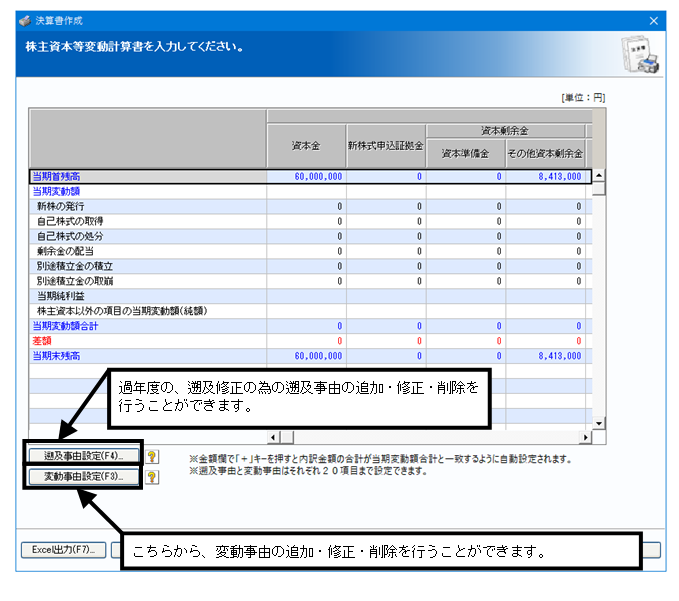Click the 変動事由設定(F3) button
This screenshot has height=601, width=679.
coord(84,476)
